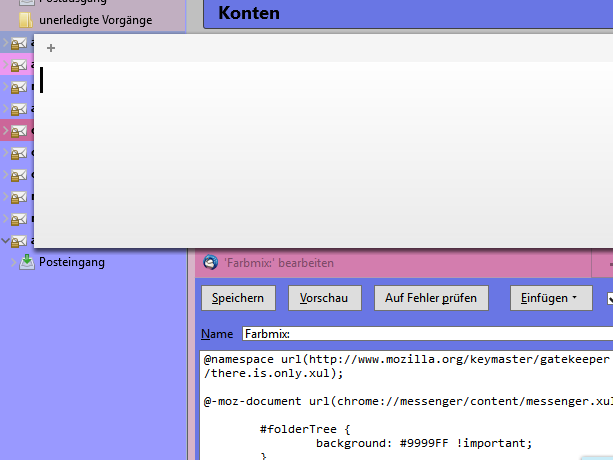Click the Konten heading

click(249, 13)
